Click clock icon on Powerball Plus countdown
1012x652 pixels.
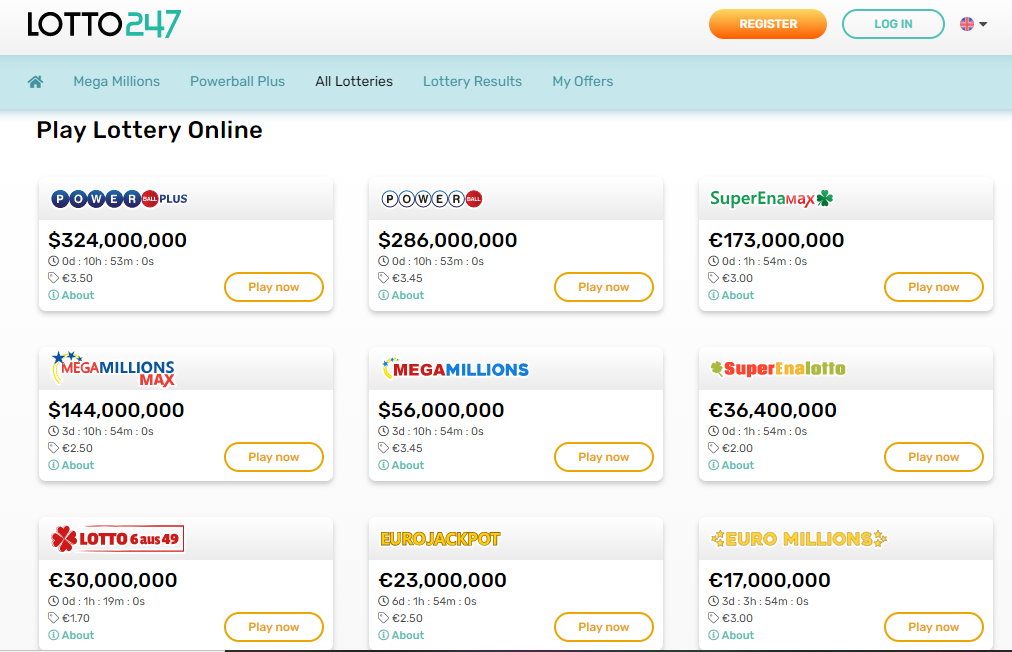click(x=54, y=261)
